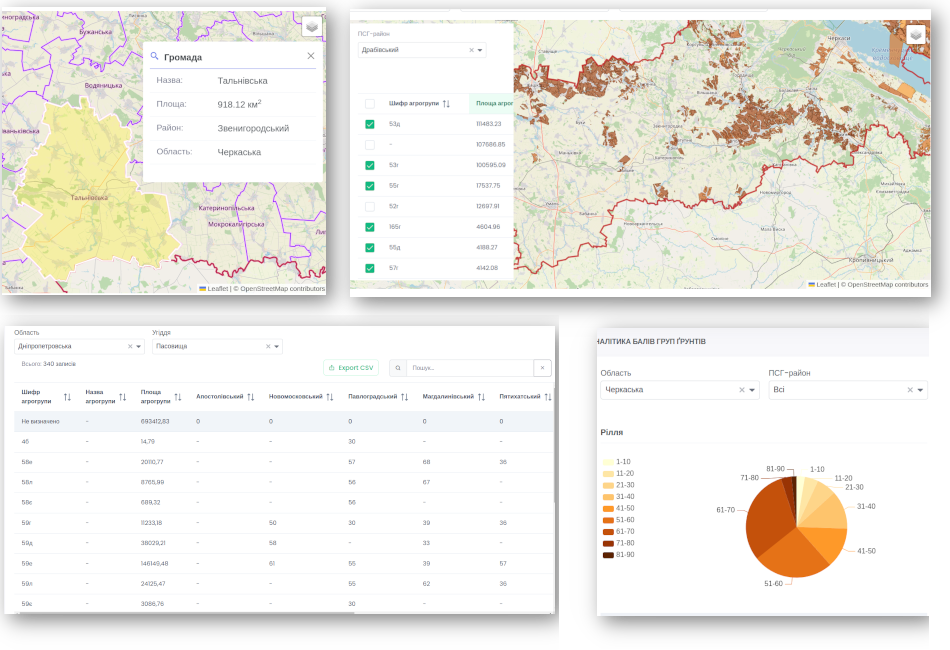Viewport: 950px width, 650px height.
Task: Expand the Дніпропетровська область dropdown
Action: 138,347
